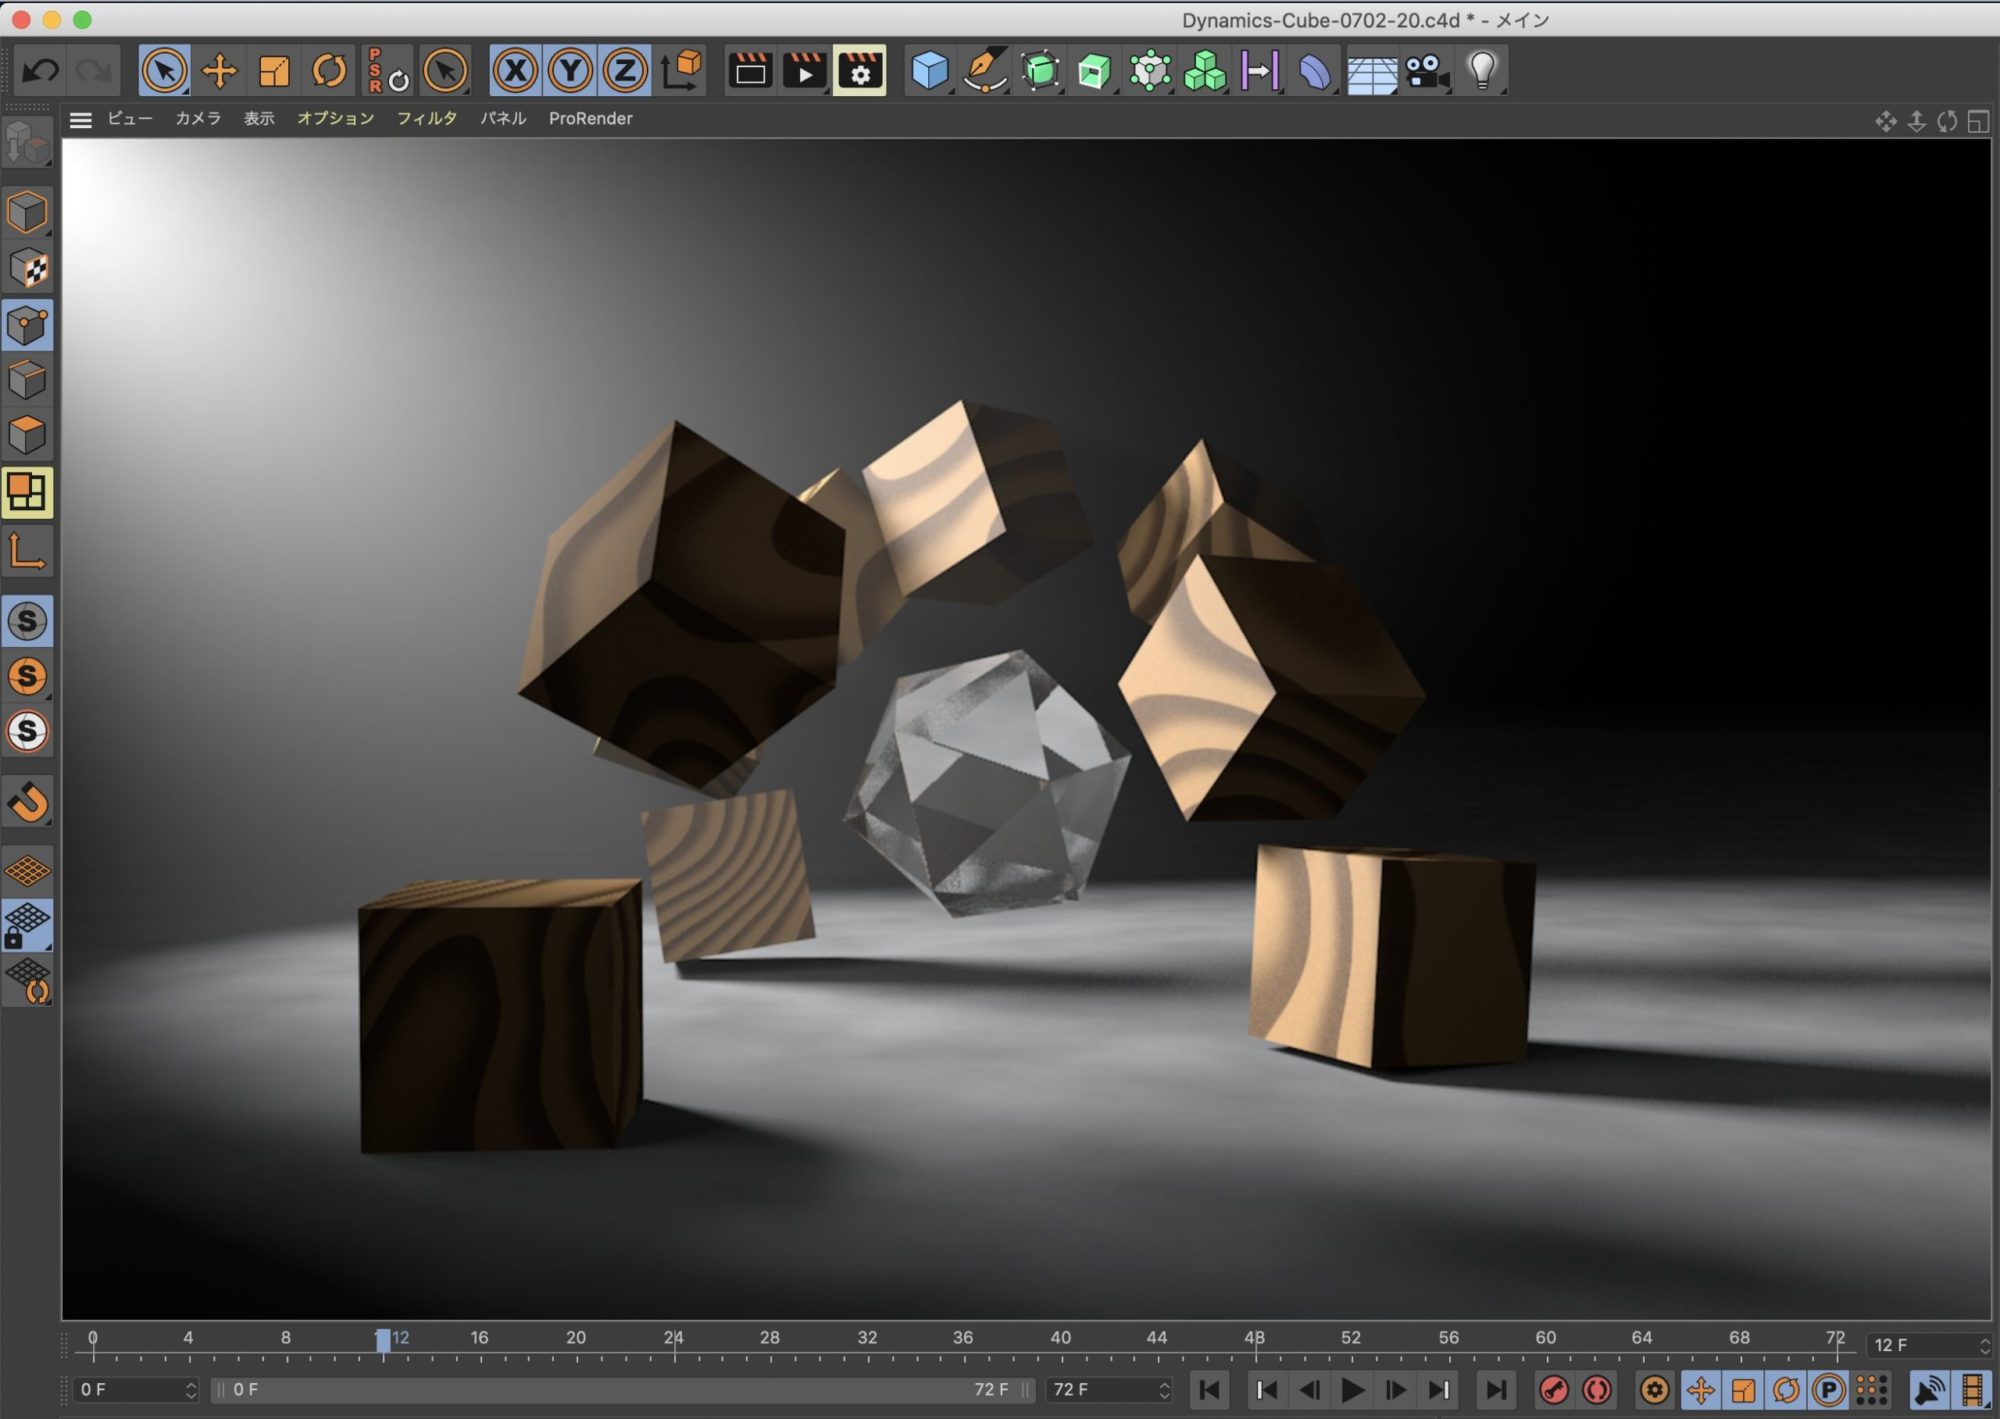The width and height of the screenshot is (2000, 1419).
Task: Open Edit Render Settings
Action: tap(859, 71)
